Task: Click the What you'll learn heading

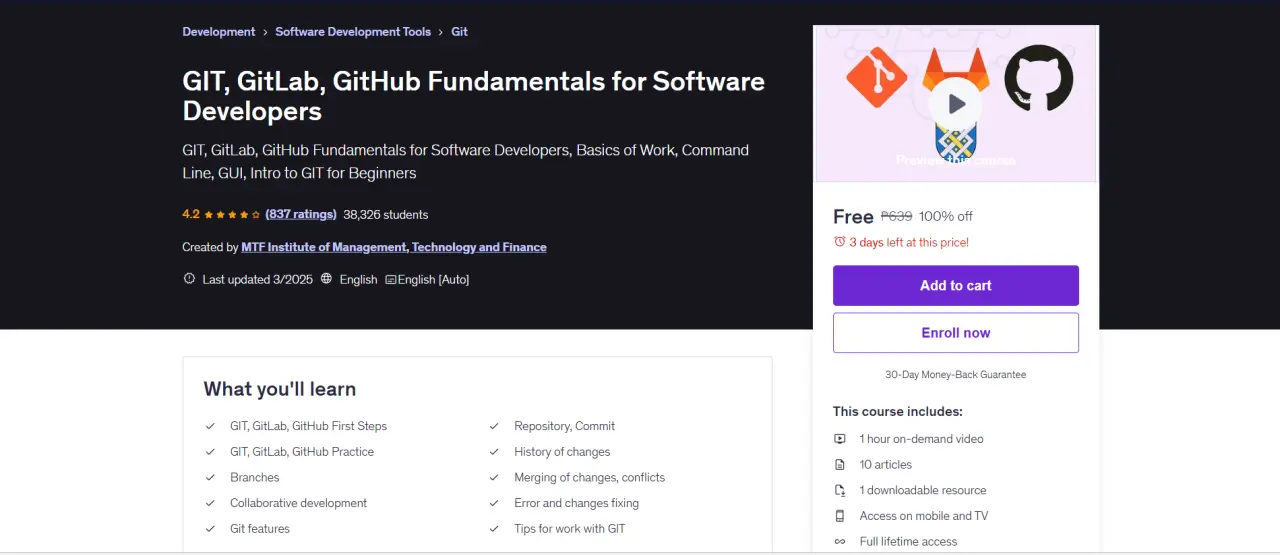Action: pos(280,389)
